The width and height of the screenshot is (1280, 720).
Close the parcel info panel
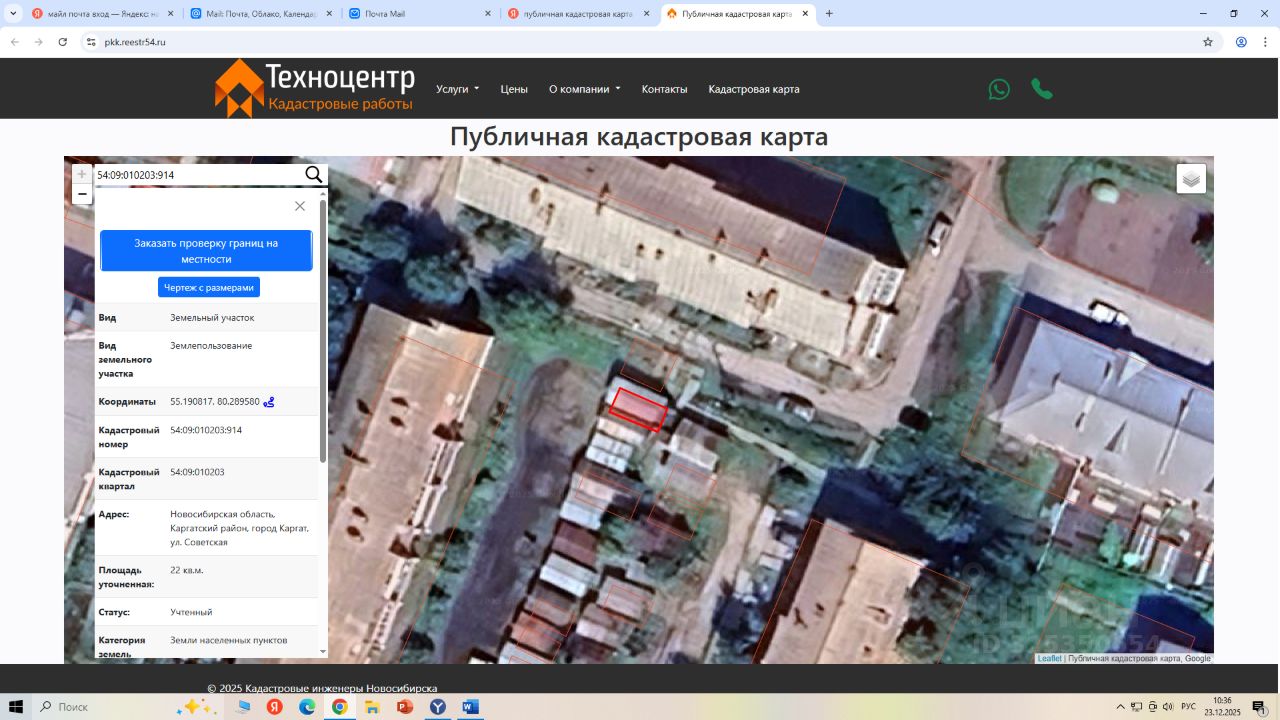click(300, 206)
